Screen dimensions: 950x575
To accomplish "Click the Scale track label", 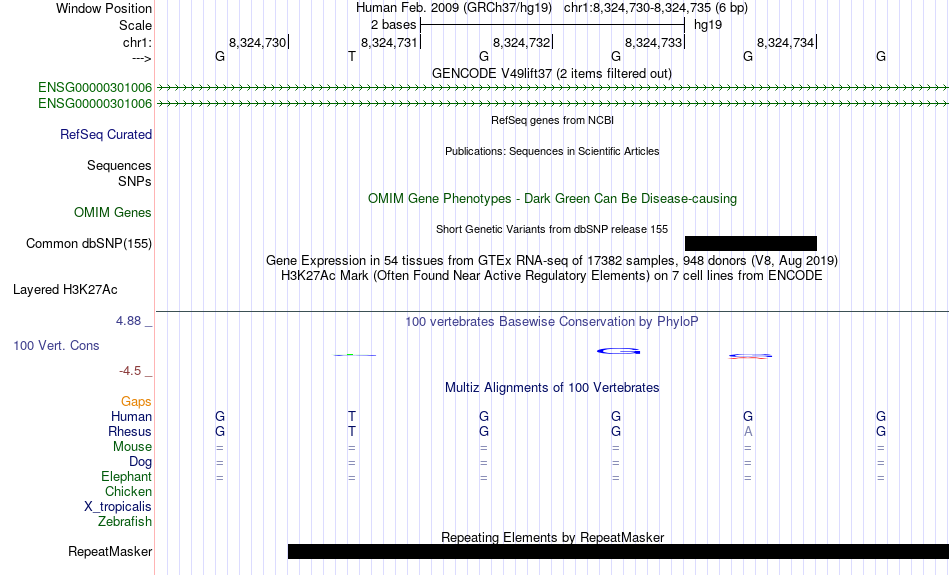I will pos(135,25).
